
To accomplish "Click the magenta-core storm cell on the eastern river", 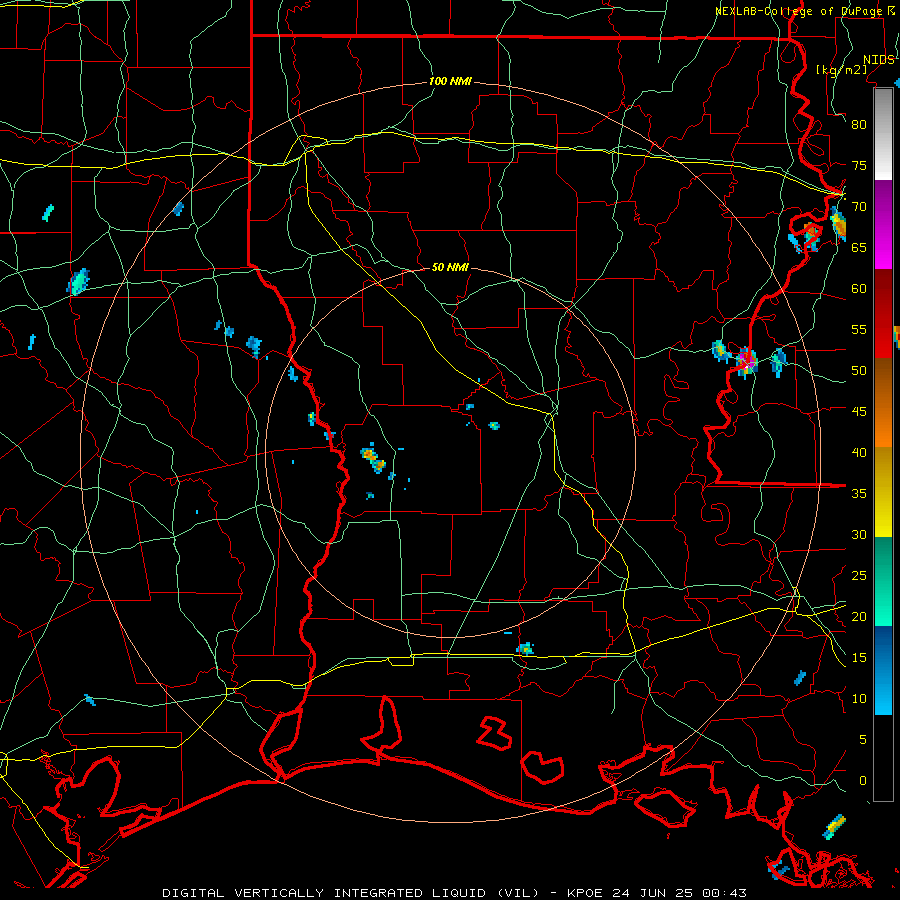I will [746, 362].
